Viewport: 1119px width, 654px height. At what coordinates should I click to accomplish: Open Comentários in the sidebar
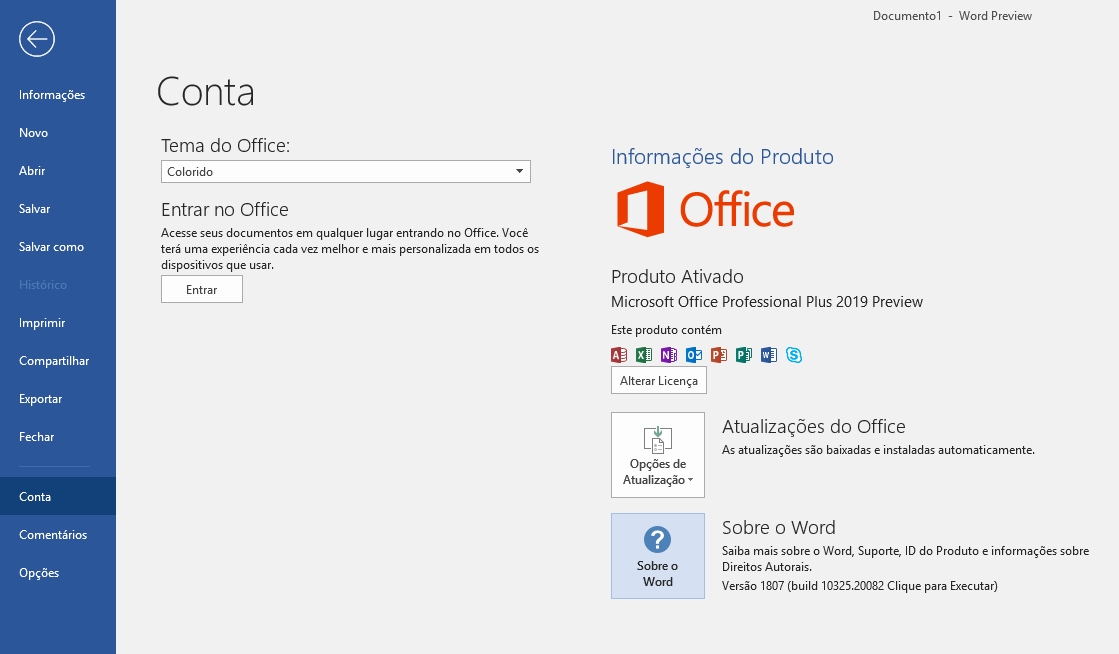coord(58,534)
